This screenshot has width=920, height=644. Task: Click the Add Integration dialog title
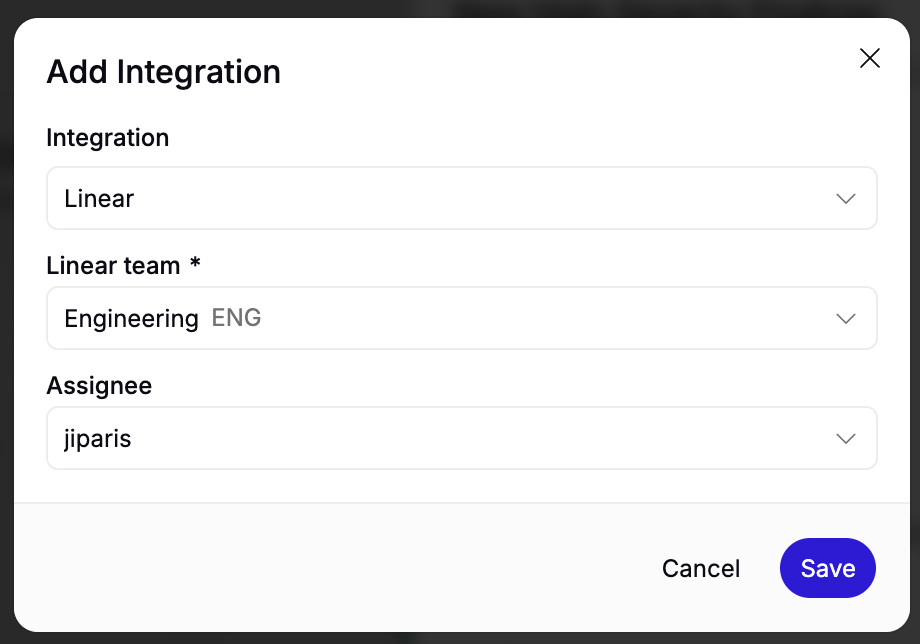tap(164, 73)
